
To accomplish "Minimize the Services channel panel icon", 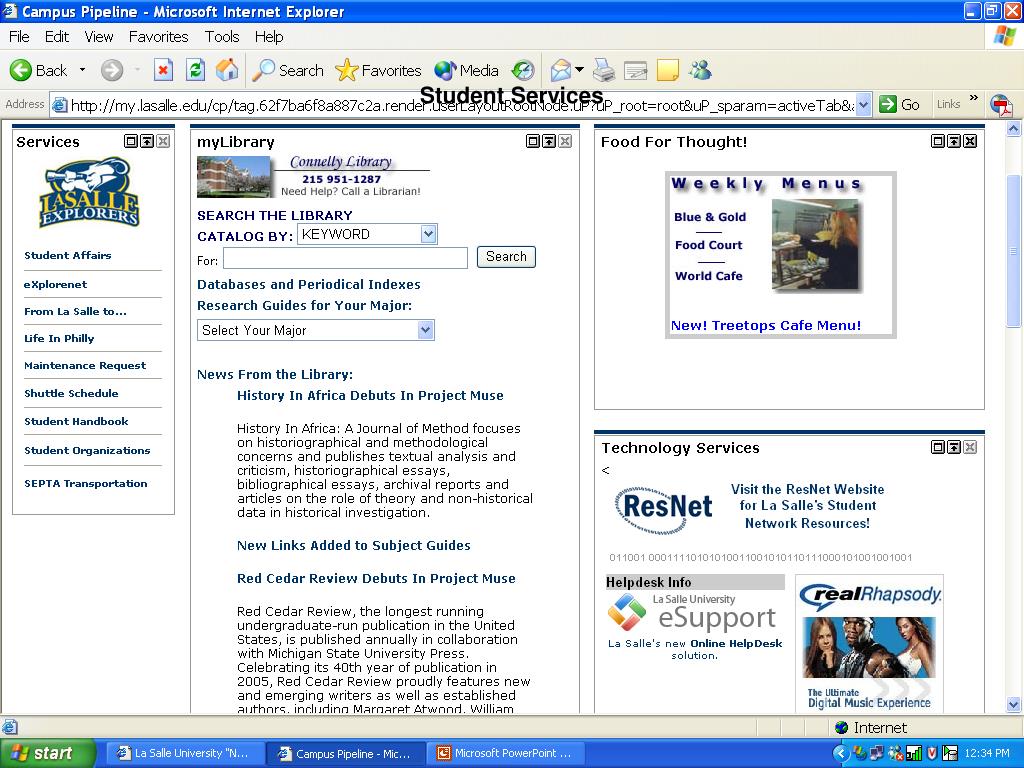I will pos(147,141).
